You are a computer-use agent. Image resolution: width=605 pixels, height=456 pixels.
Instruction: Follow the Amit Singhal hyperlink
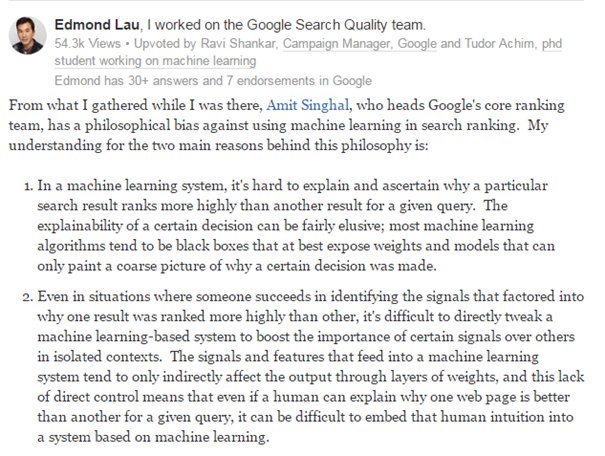pos(308,105)
